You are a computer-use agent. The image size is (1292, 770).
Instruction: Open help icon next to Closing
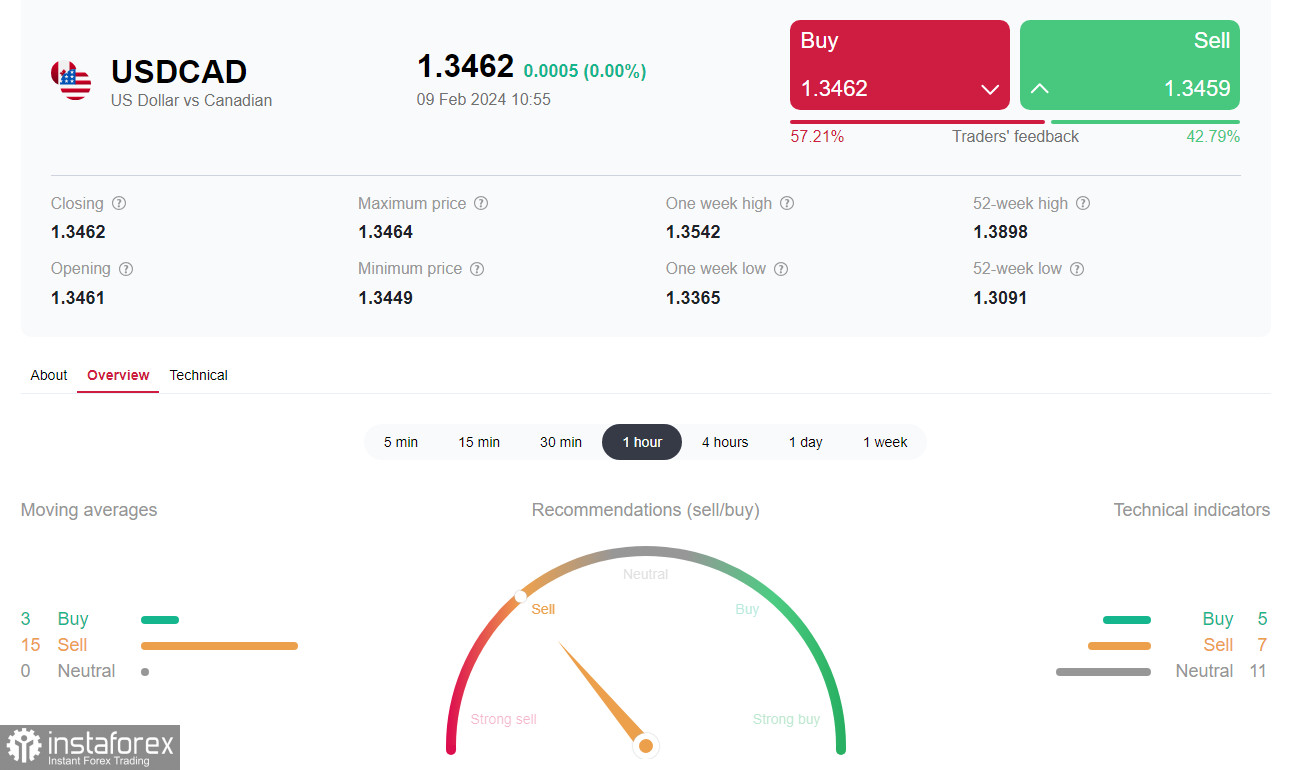119,203
